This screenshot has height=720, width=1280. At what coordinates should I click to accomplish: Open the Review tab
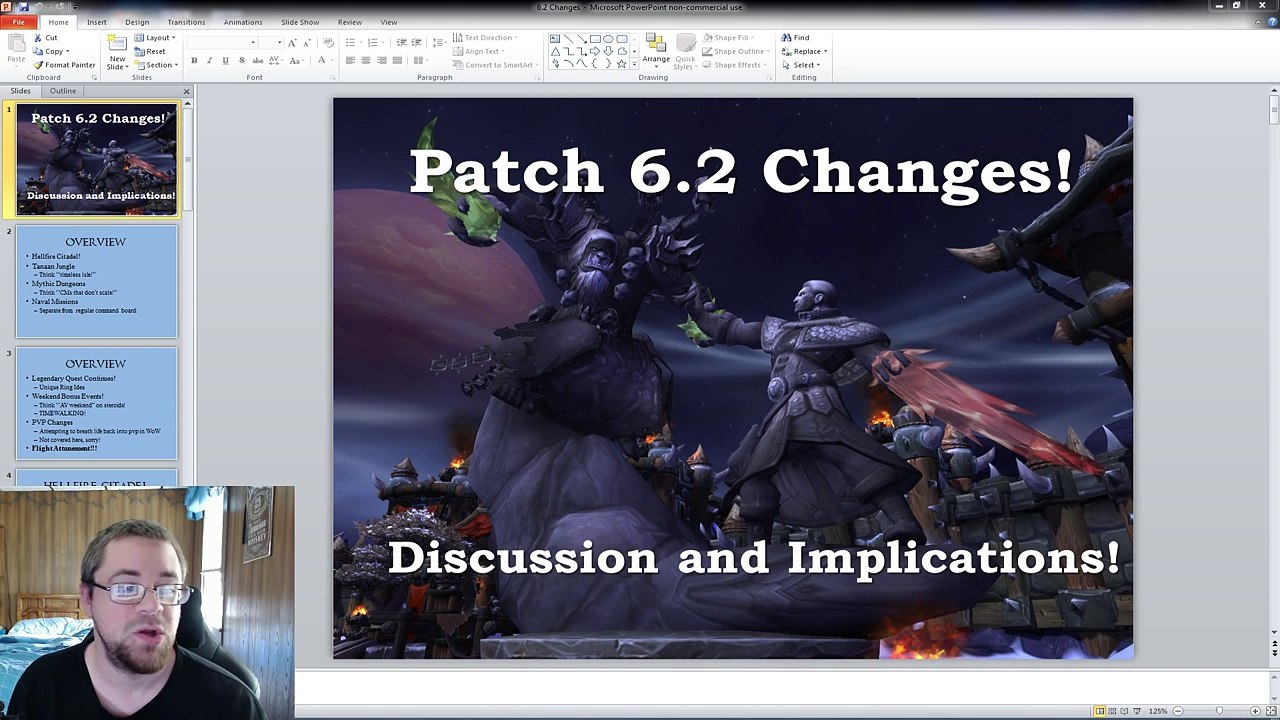click(350, 22)
